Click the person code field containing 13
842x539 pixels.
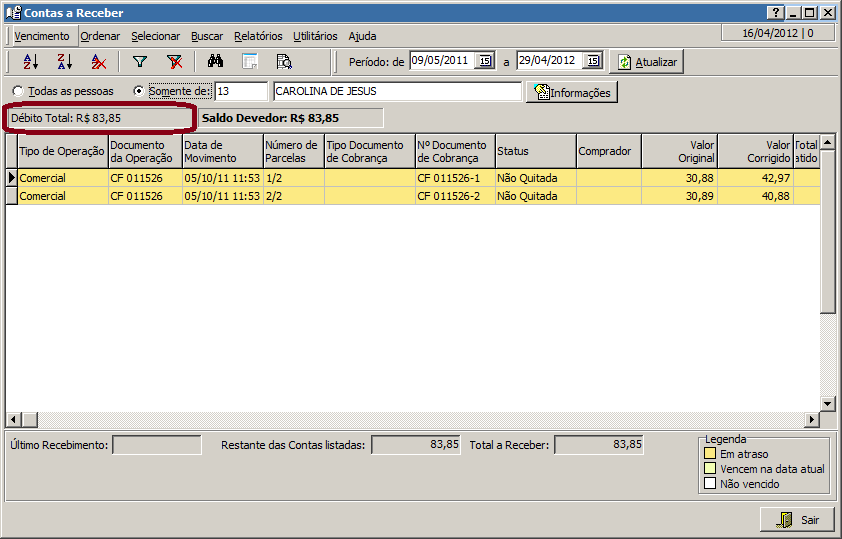tap(241, 92)
